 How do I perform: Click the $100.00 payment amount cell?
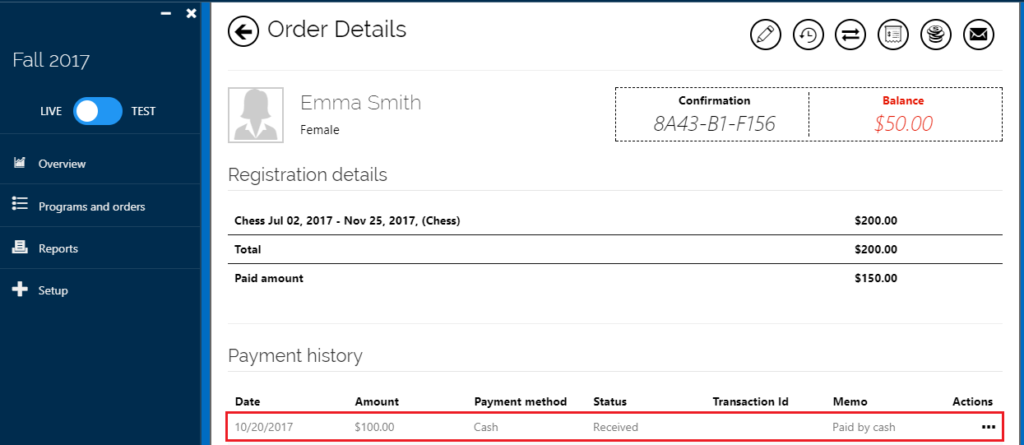[374, 427]
